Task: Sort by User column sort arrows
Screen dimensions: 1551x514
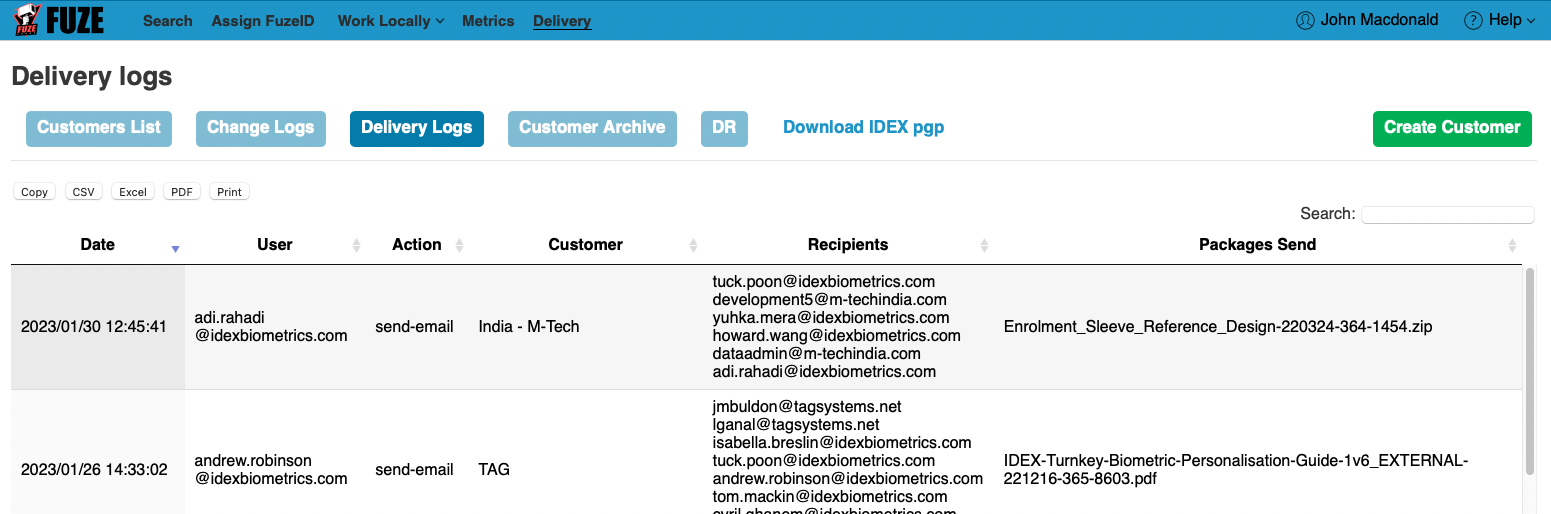Action: coord(357,246)
